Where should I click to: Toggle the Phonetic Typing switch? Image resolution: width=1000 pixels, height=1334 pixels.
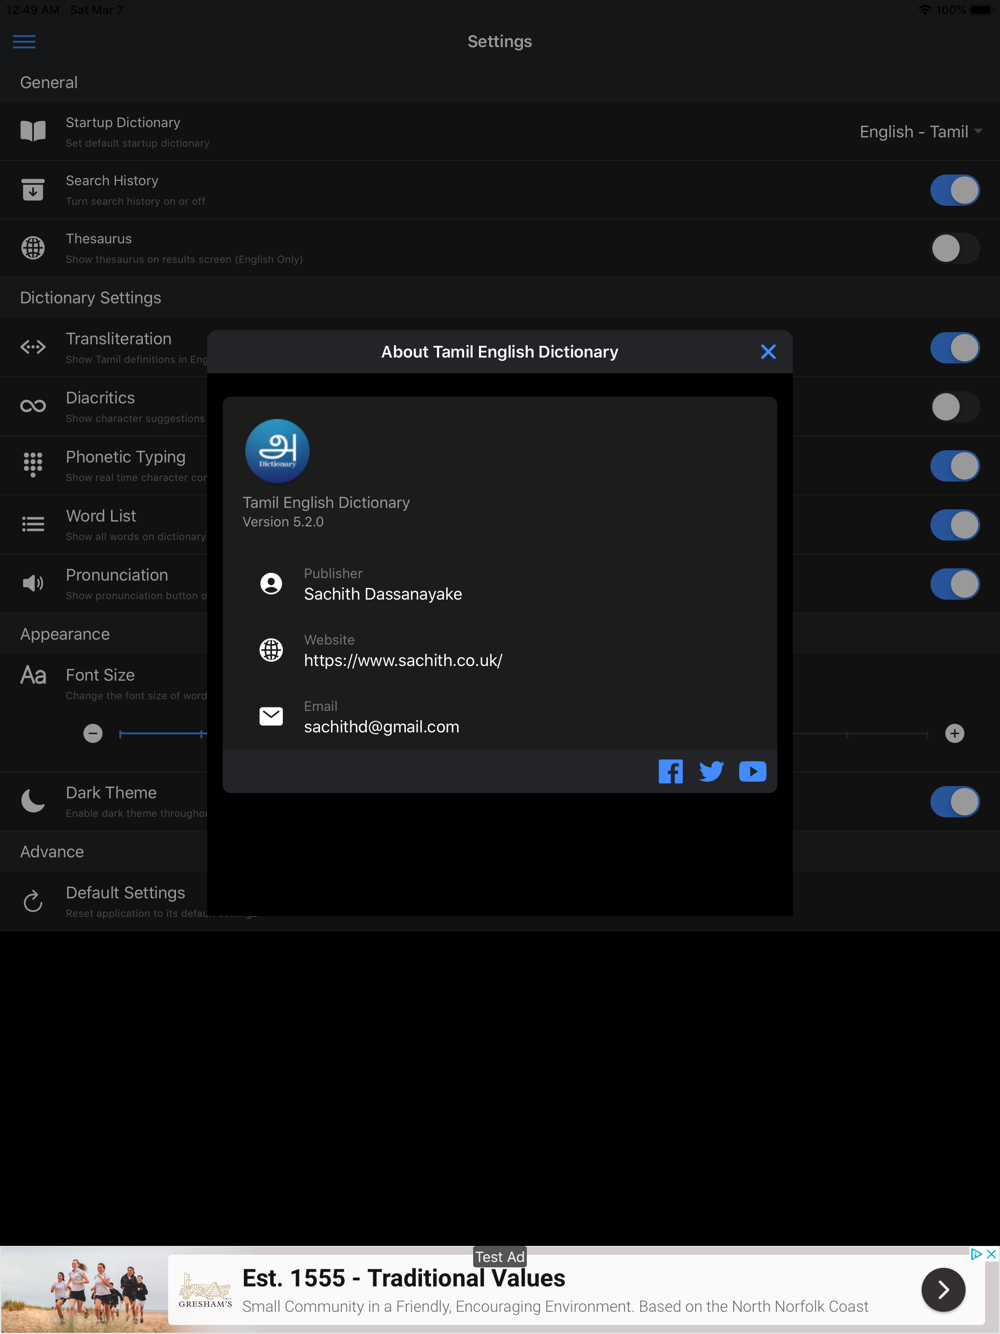(955, 466)
